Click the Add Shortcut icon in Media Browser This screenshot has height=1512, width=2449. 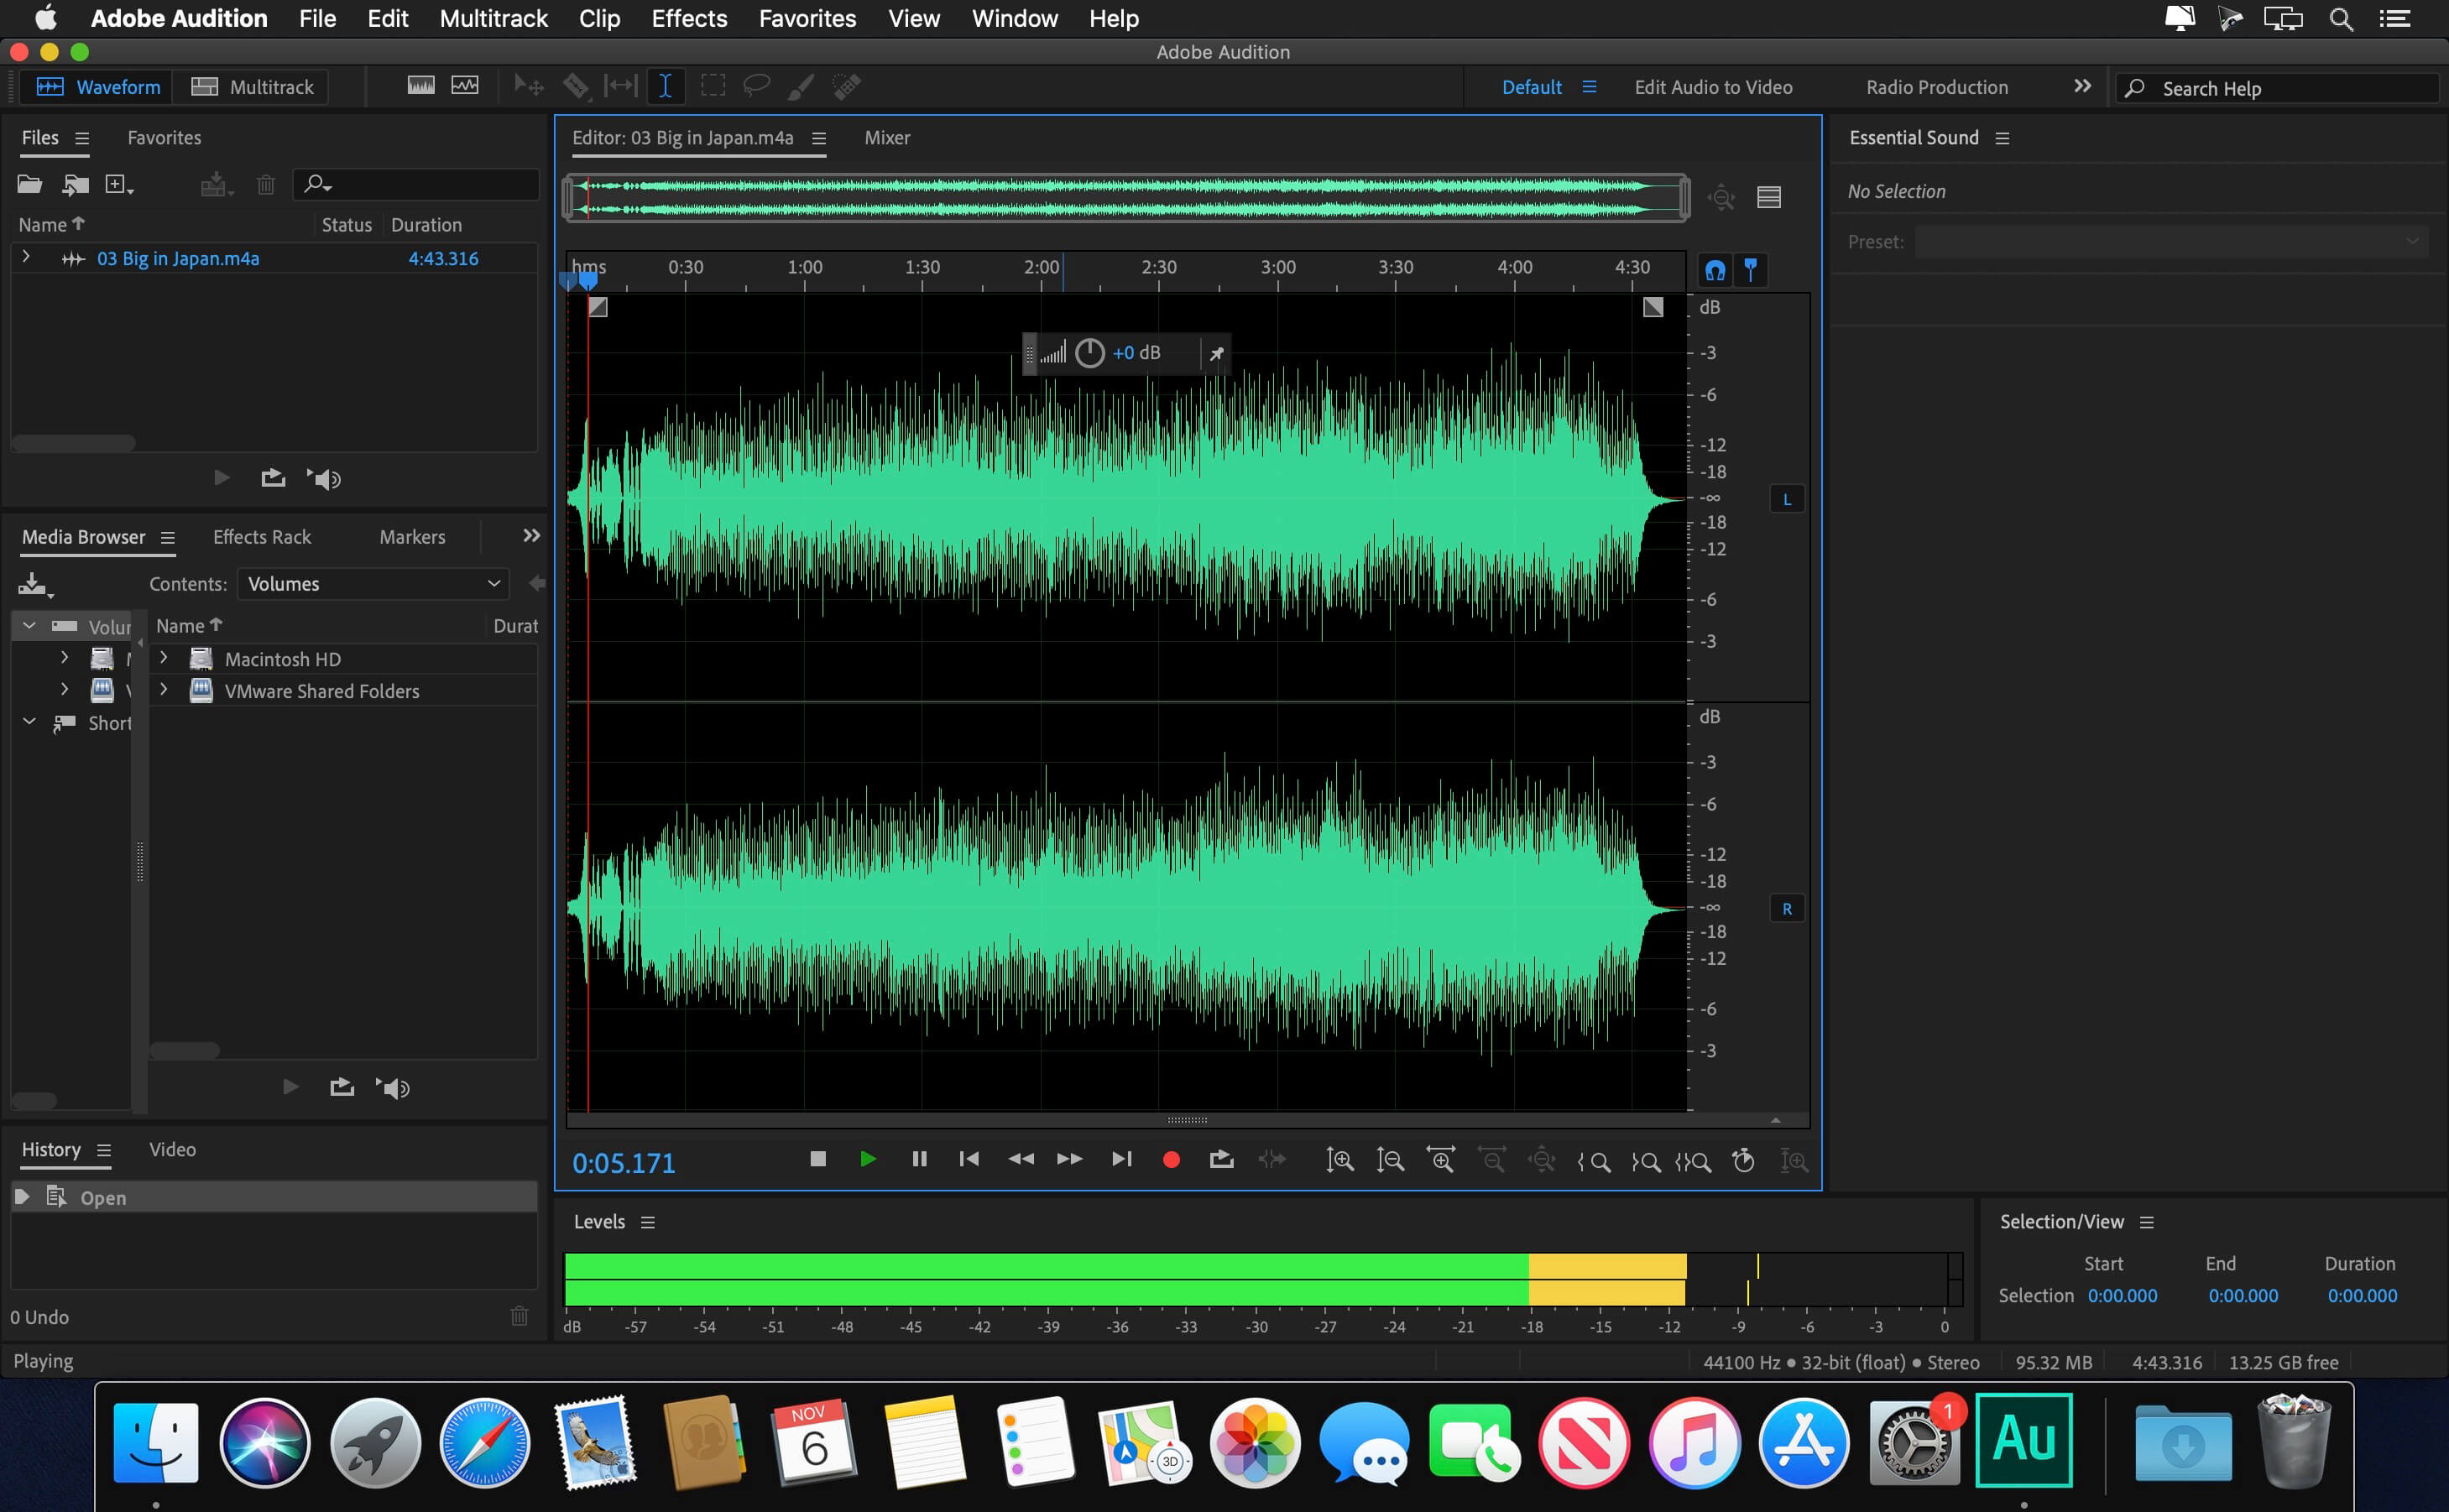[34, 584]
